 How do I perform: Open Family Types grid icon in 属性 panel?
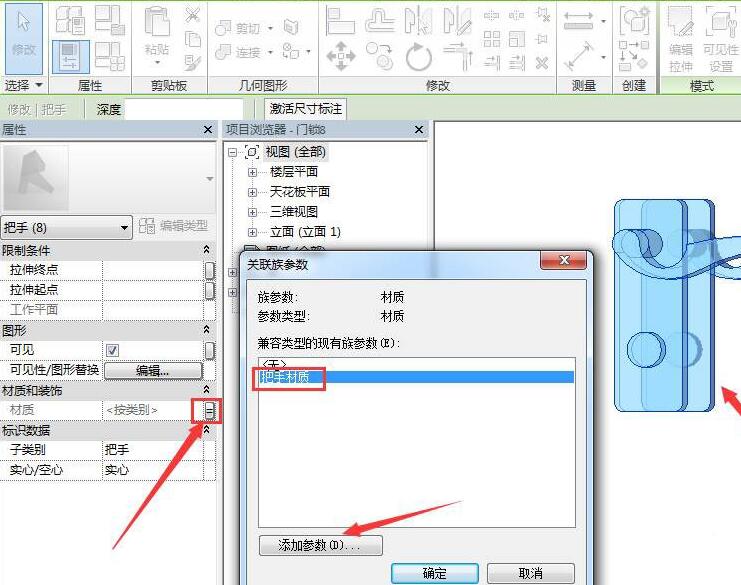click(110, 57)
